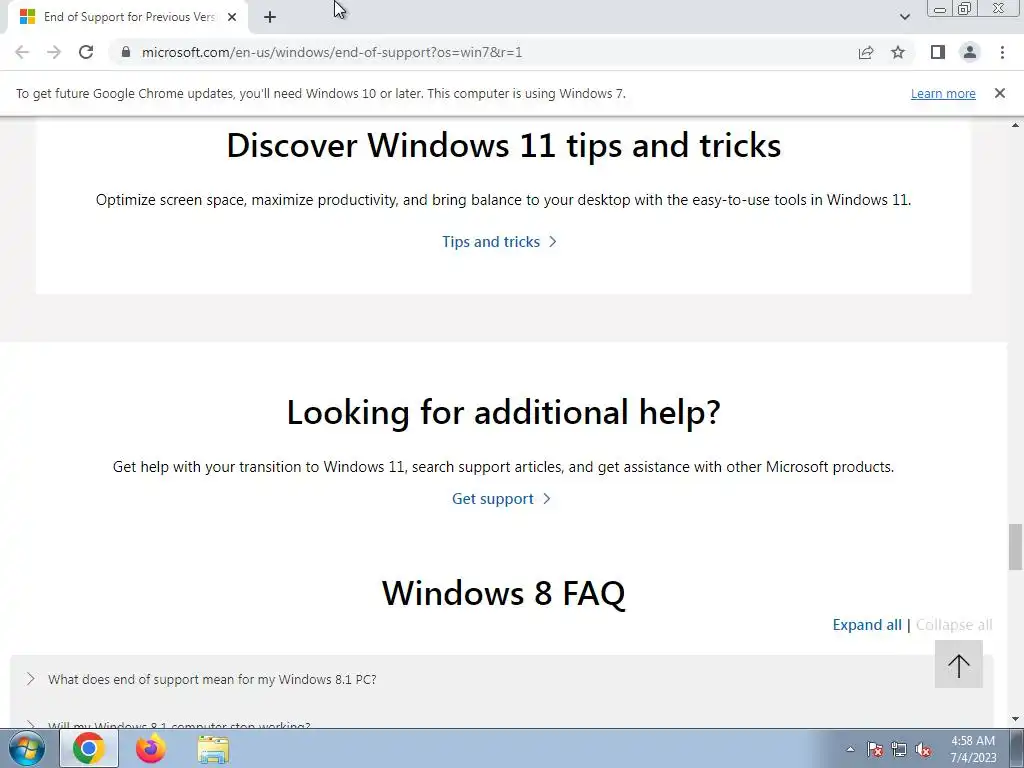Screen dimensions: 1024x768
Task: Click the browser forward arrow
Action: pyautogui.click(x=54, y=52)
